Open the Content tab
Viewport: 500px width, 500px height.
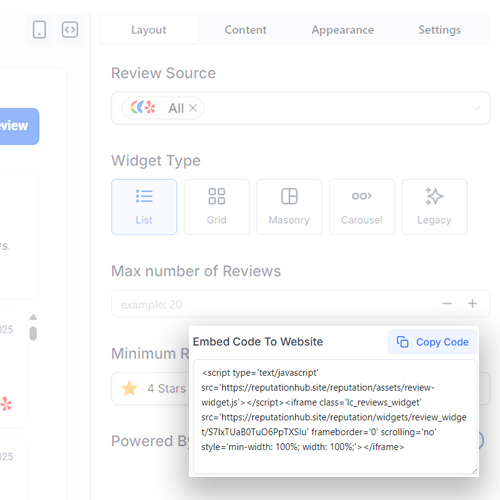246,30
